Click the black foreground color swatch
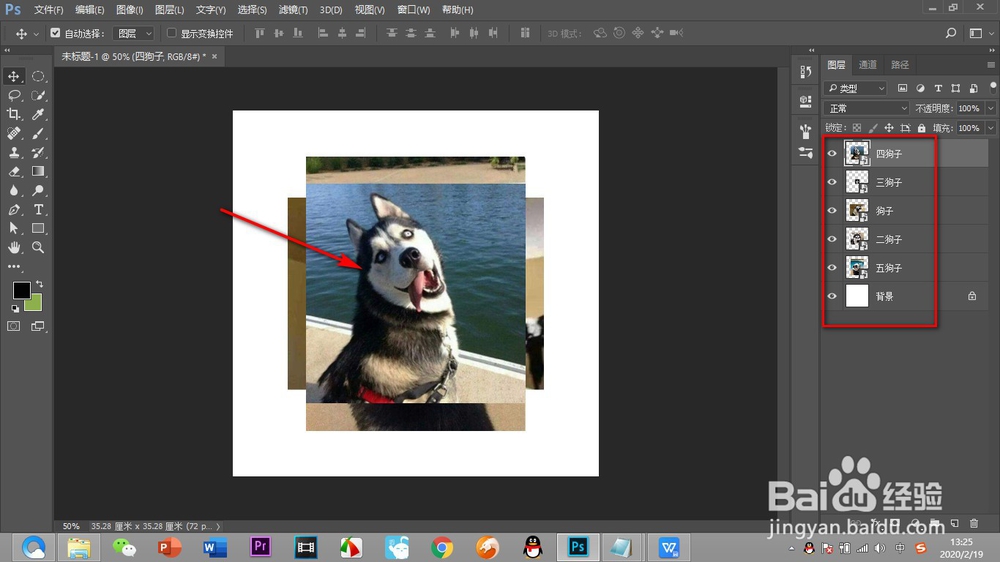 [x=20, y=290]
